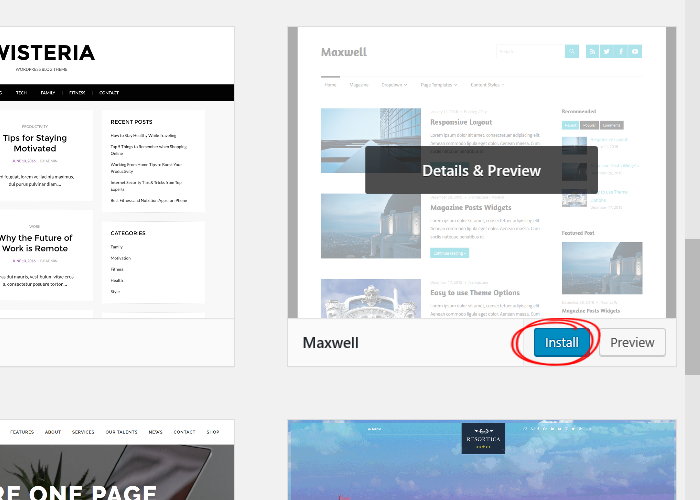Image resolution: width=700 pixels, height=500 pixels.
Task: Click 'RECENT POSTS' heading in Wisteria preview
Action: (x=131, y=122)
